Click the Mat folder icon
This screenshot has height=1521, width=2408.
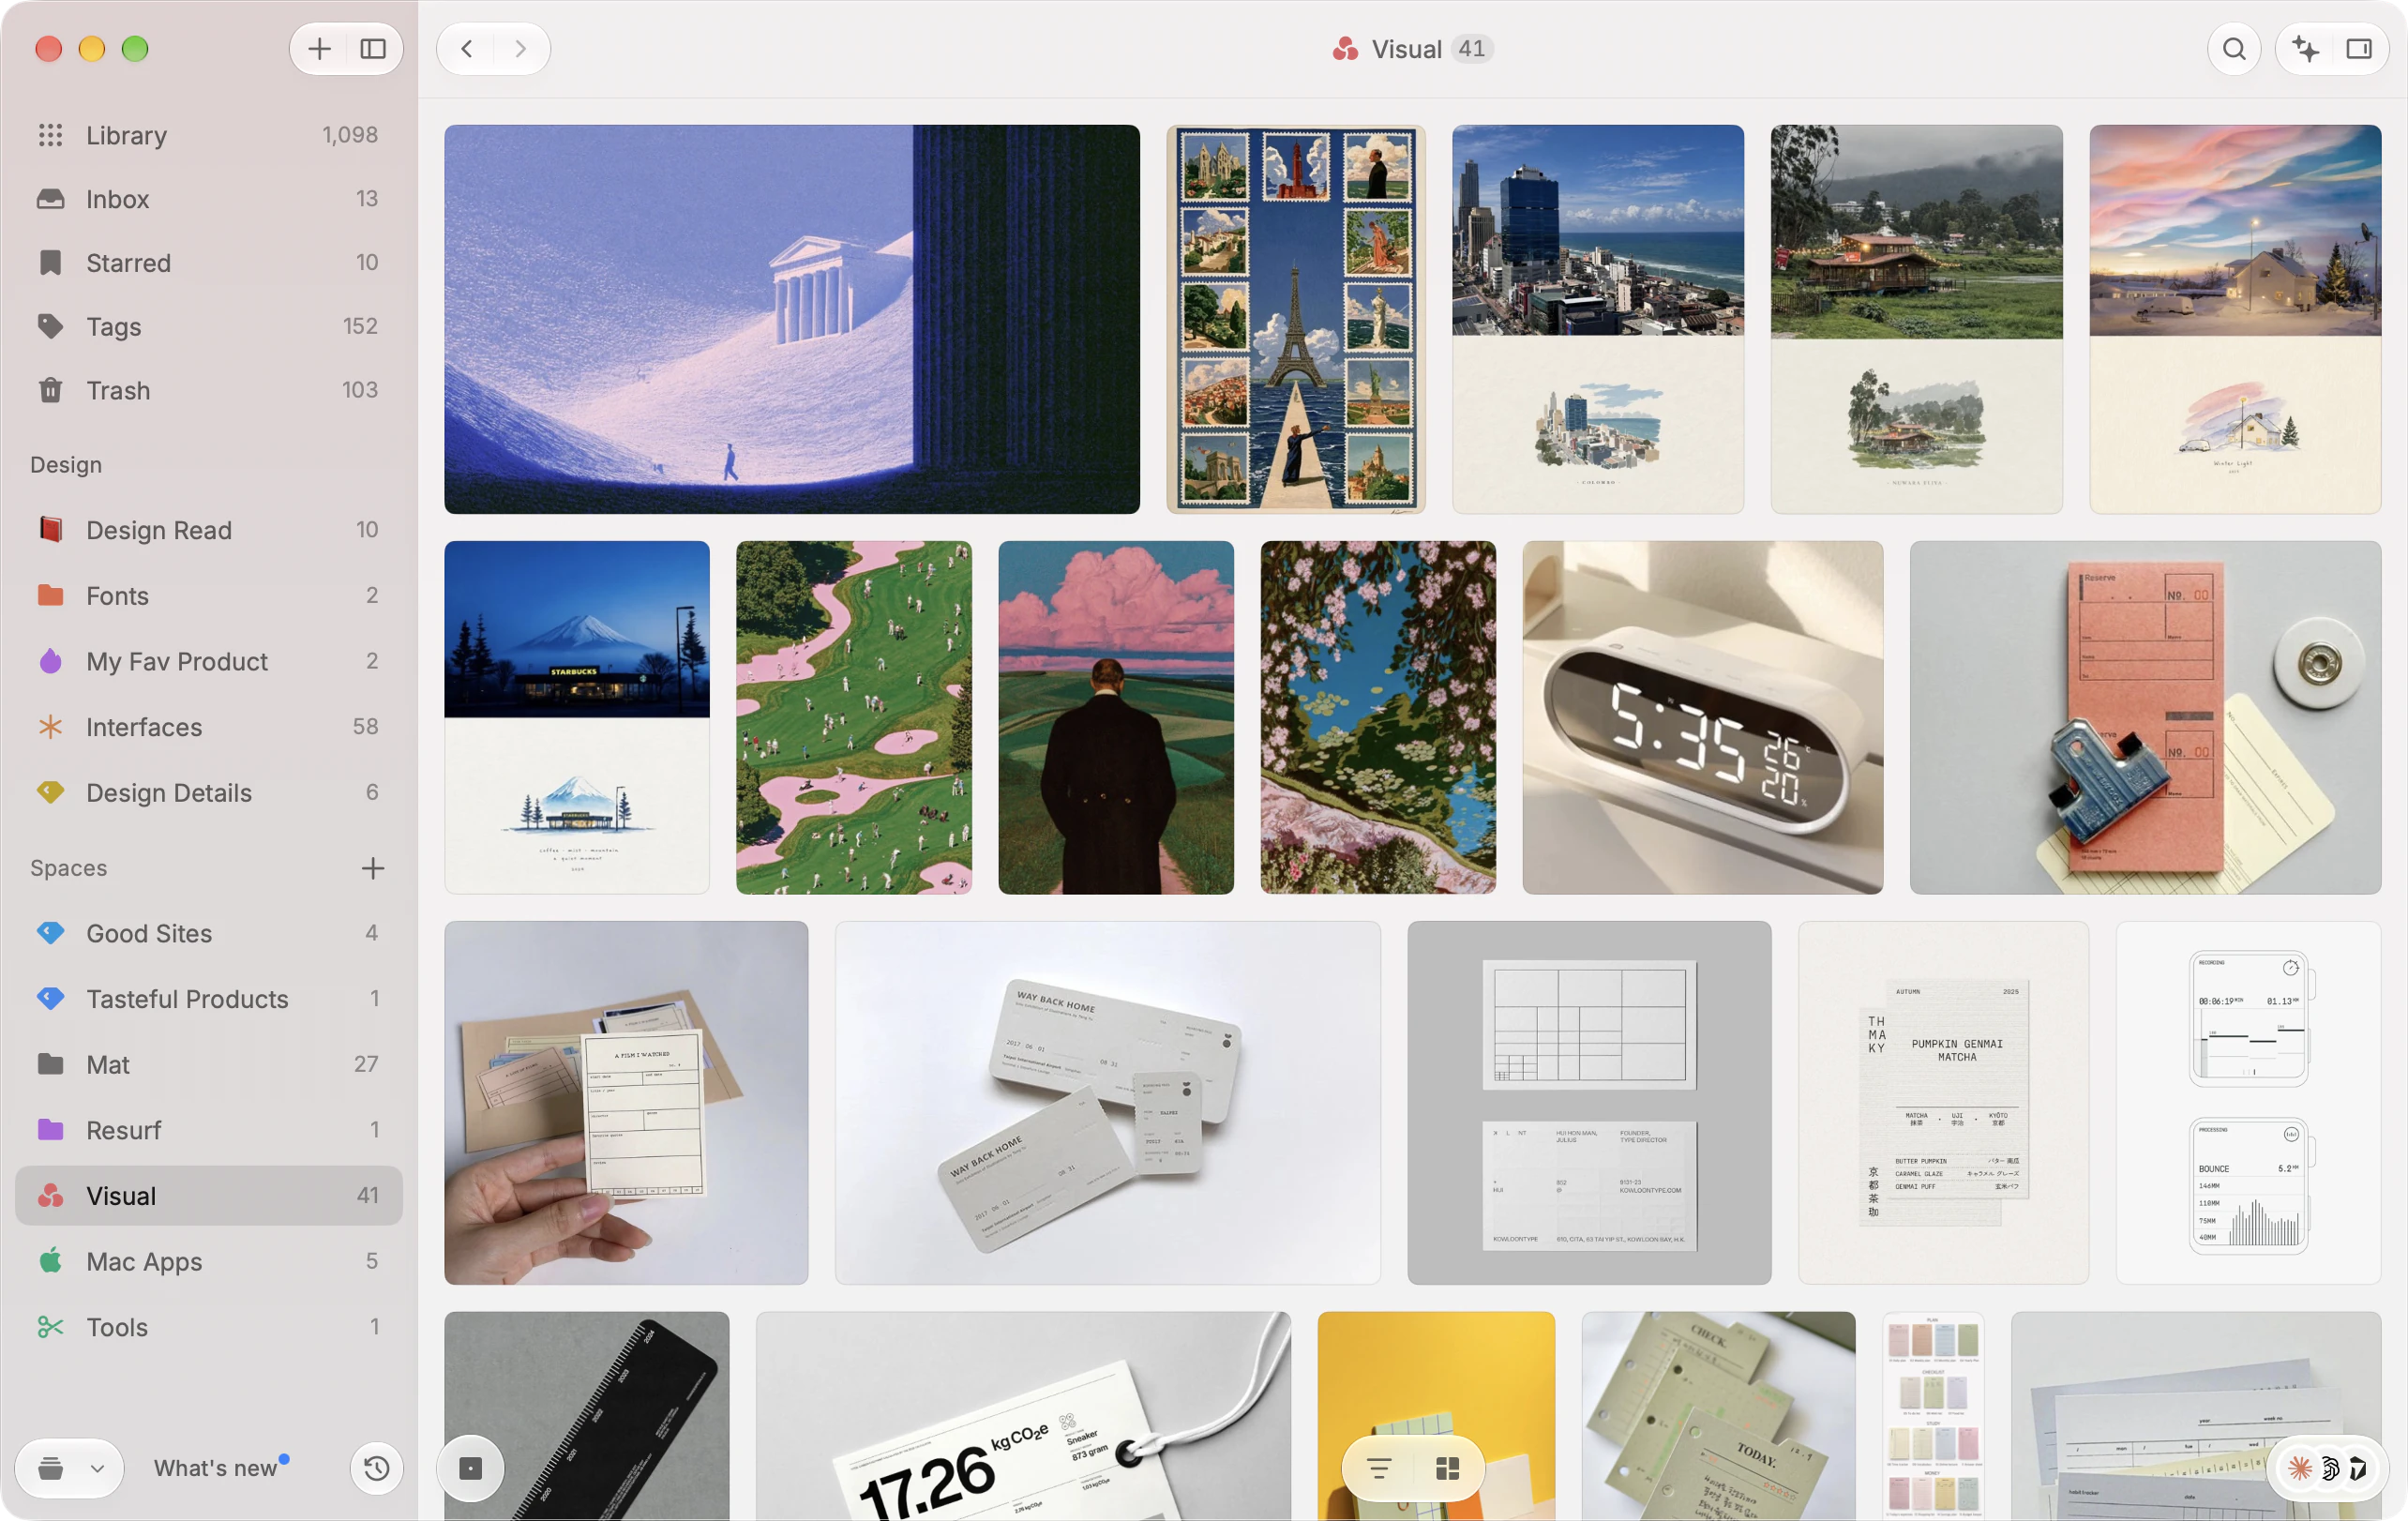click(x=50, y=1064)
